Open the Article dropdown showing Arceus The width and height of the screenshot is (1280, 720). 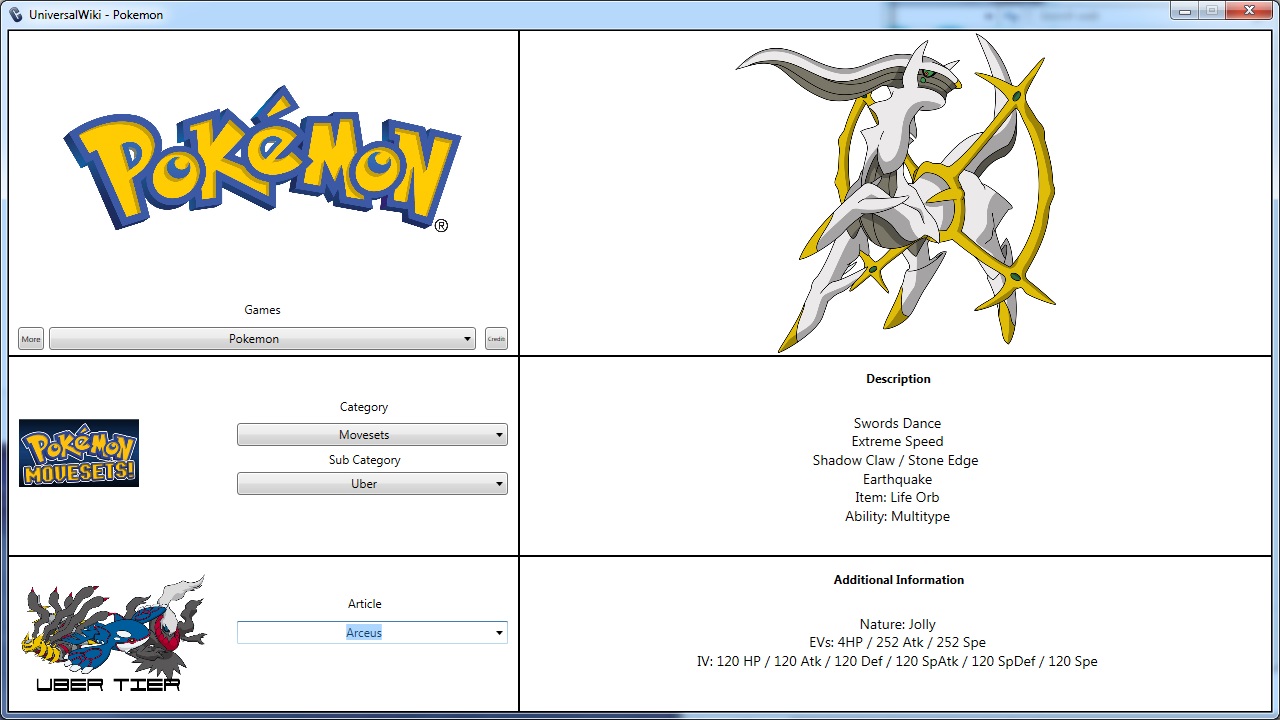(x=372, y=632)
